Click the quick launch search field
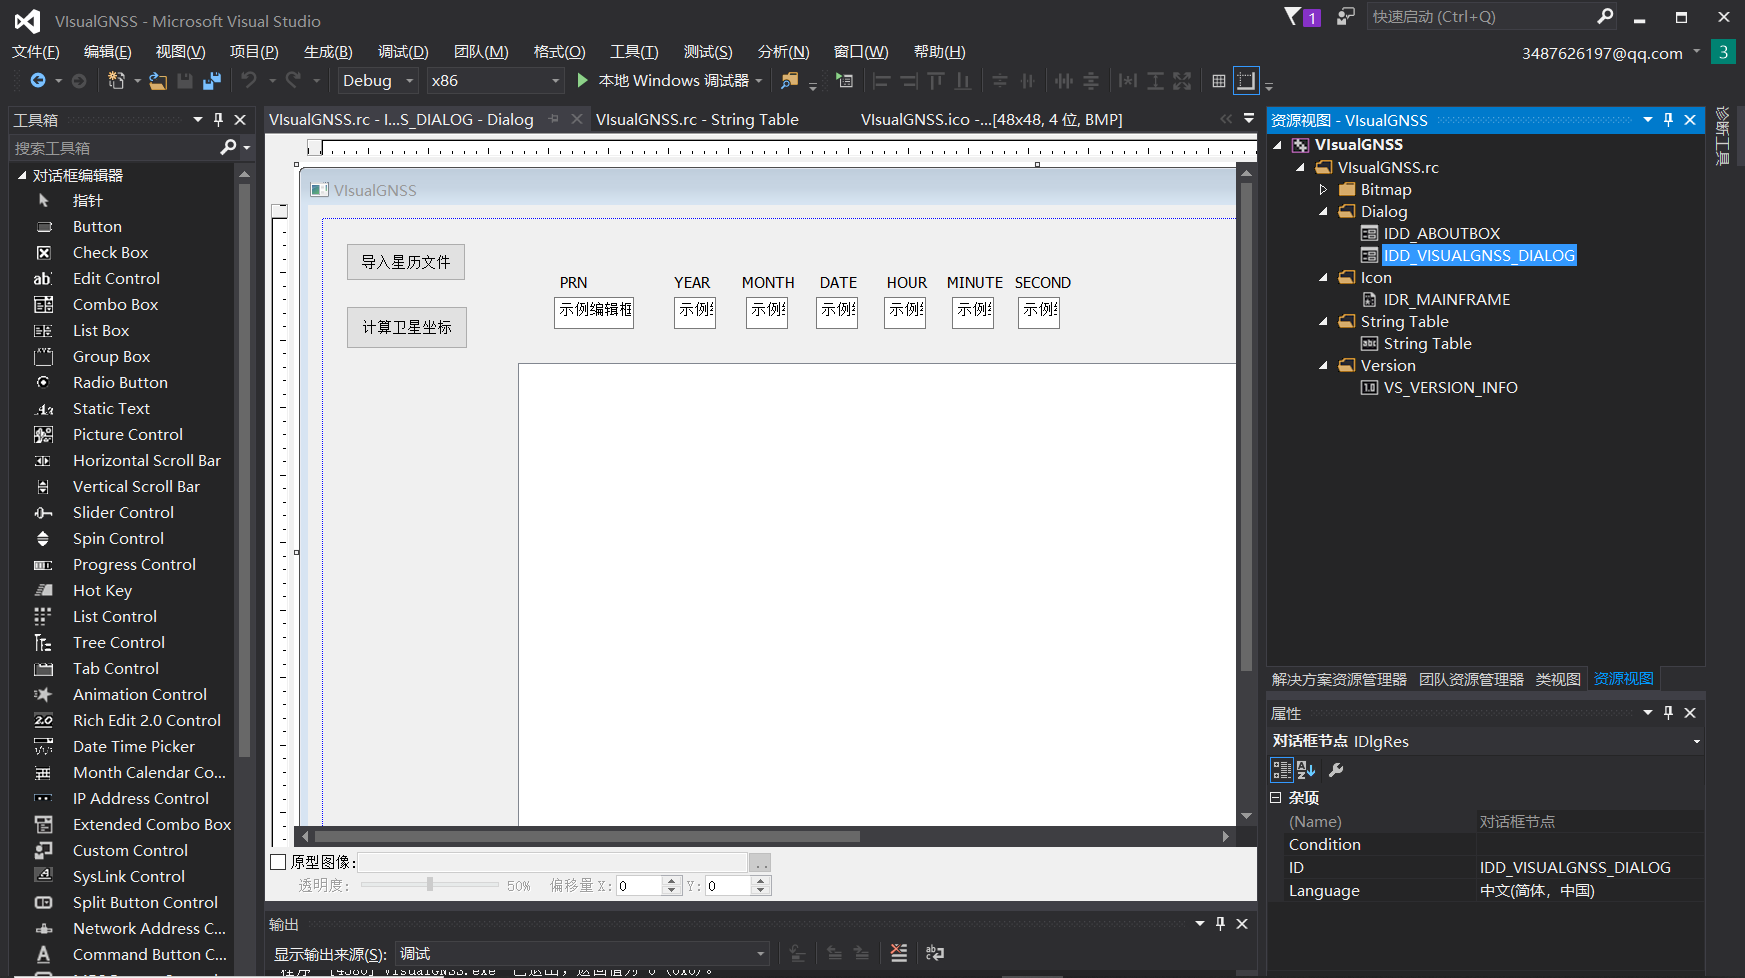Screen dimensions: 1745x978 1482,17
